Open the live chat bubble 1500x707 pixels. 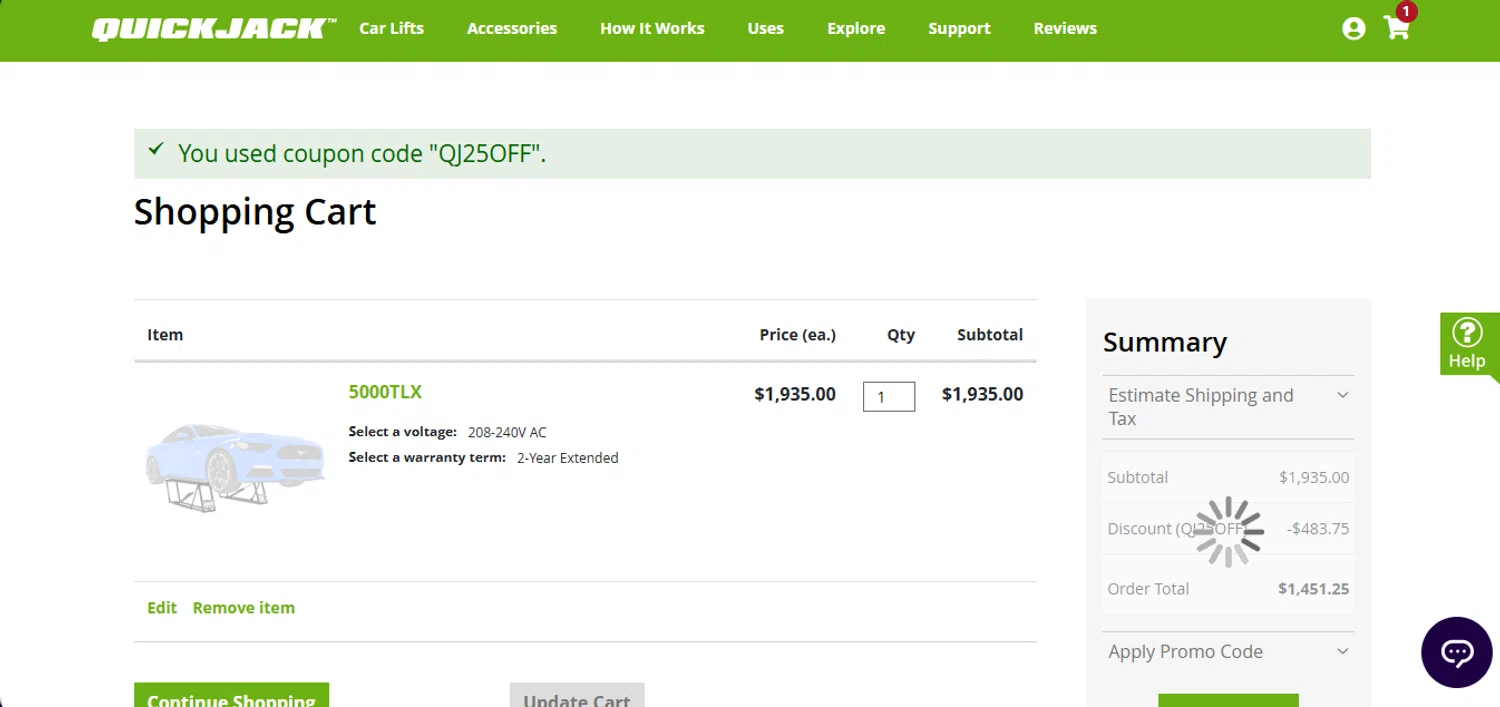pyautogui.click(x=1457, y=652)
